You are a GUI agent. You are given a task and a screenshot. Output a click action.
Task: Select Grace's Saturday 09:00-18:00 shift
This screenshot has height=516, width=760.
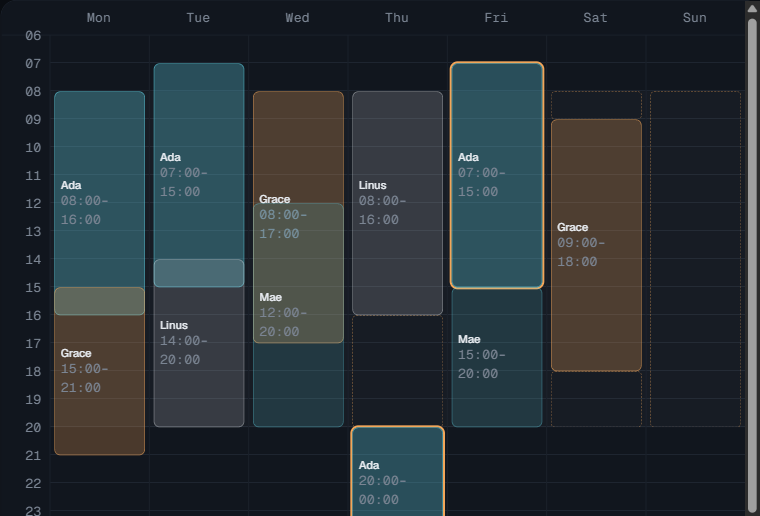(x=596, y=245)
